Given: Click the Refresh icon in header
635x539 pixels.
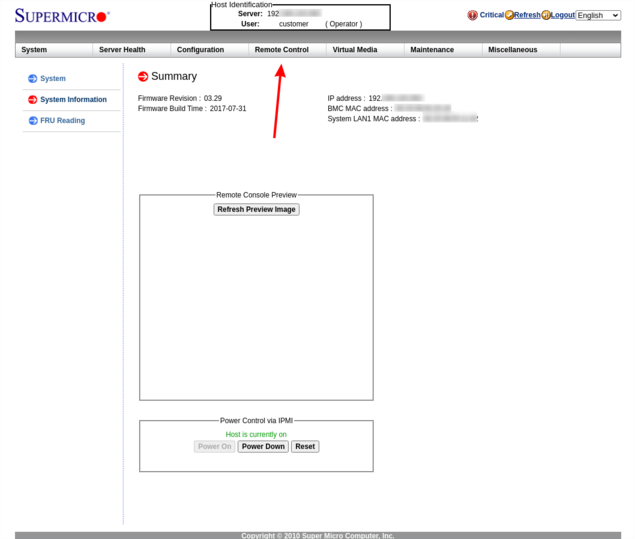Looking at the screenshot, I should coord(509,15).
